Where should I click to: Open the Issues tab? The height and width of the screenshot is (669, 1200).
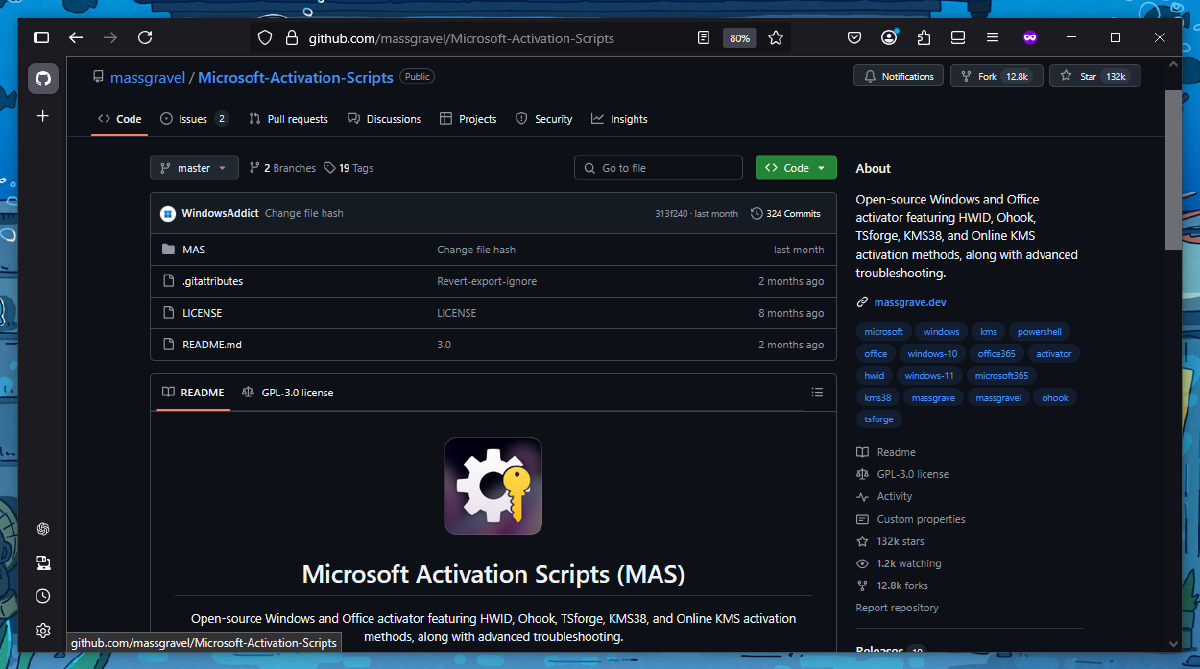[x=194, y=119]
